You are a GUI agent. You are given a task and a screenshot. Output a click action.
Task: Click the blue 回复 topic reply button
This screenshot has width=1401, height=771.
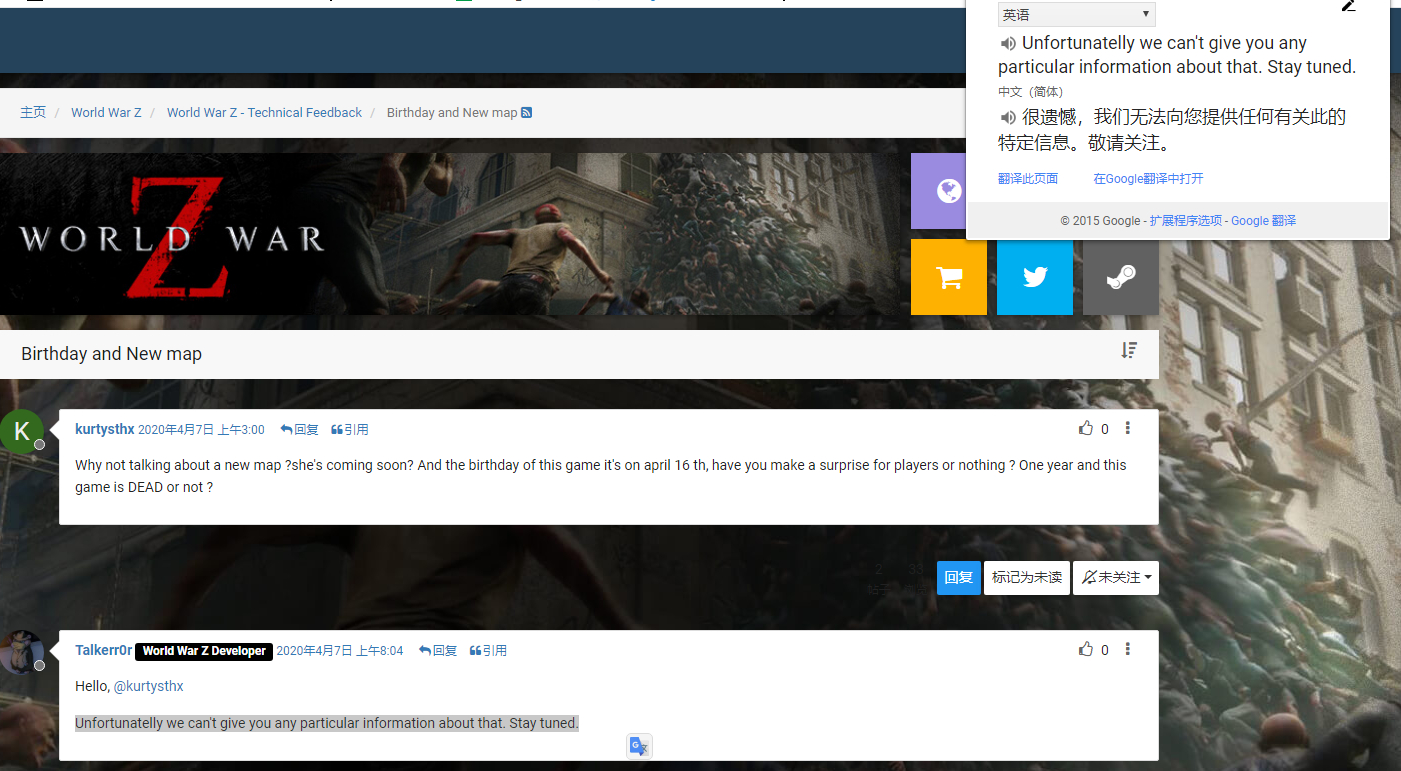point(959,578)
